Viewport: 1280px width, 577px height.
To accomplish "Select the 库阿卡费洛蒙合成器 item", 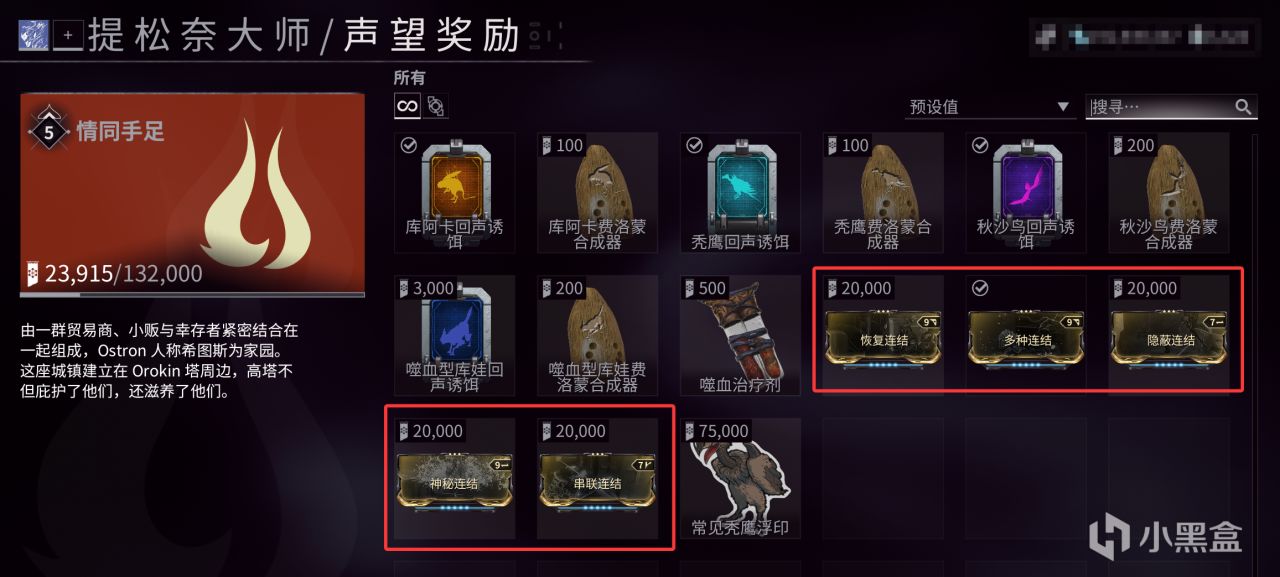I will pyautogui.click(x=598, y=193).
